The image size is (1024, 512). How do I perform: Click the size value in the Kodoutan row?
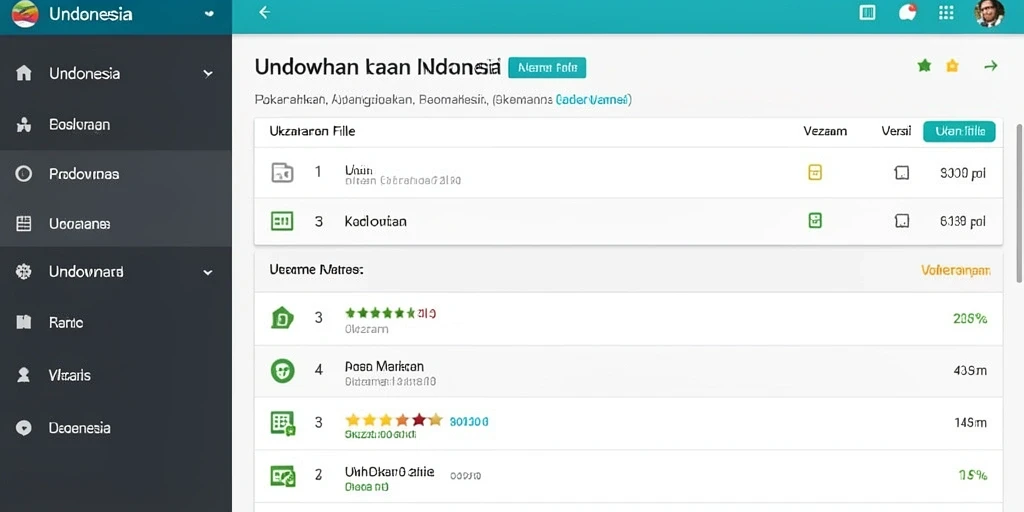tap(963, 221)
